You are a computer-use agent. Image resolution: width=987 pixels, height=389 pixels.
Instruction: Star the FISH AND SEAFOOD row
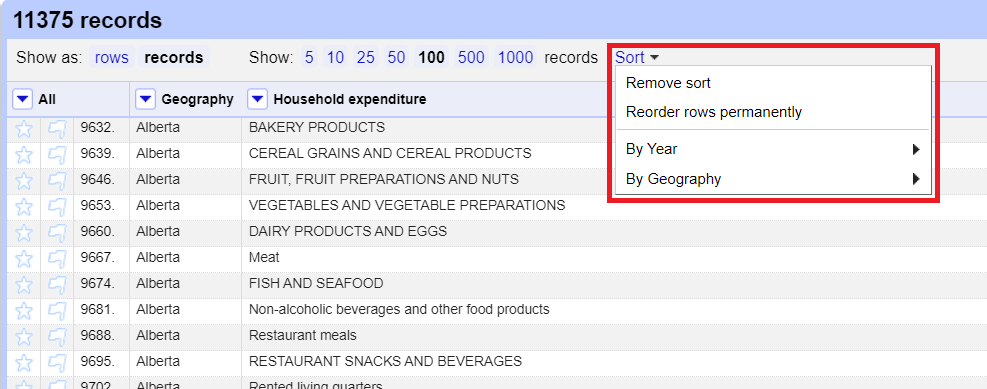pos(23,285)
